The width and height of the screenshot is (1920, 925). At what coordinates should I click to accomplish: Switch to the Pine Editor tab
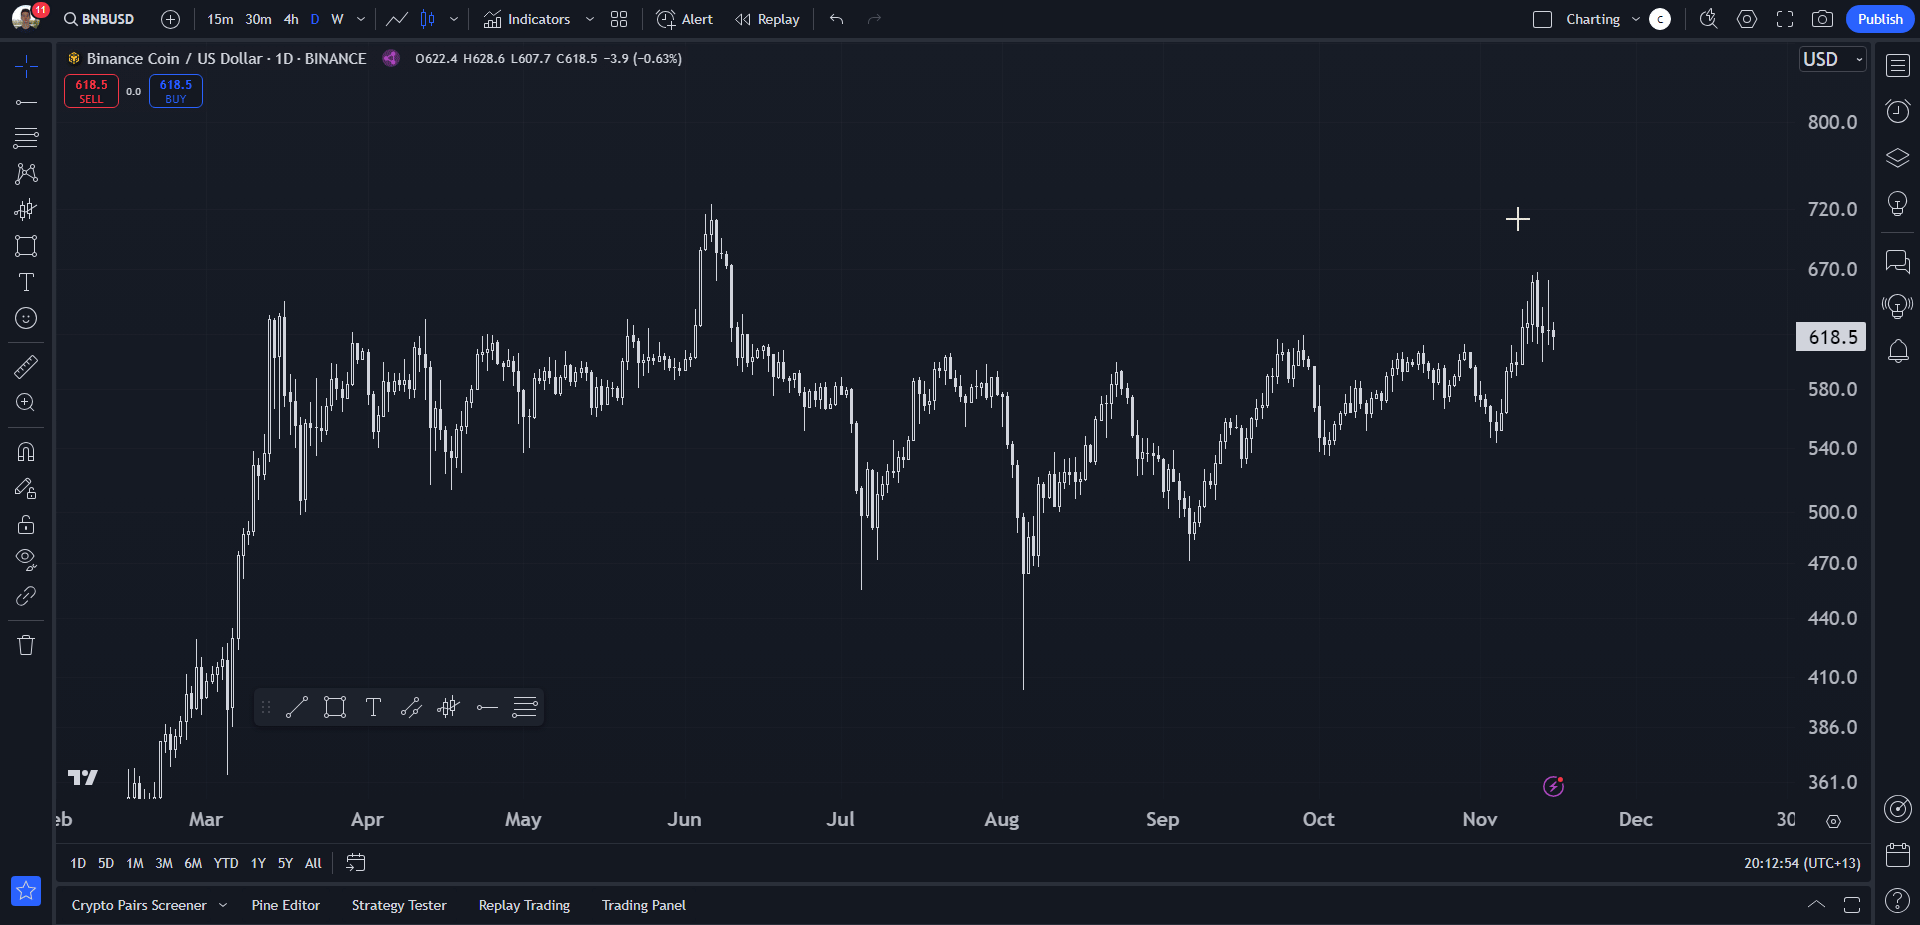point(286,905)
